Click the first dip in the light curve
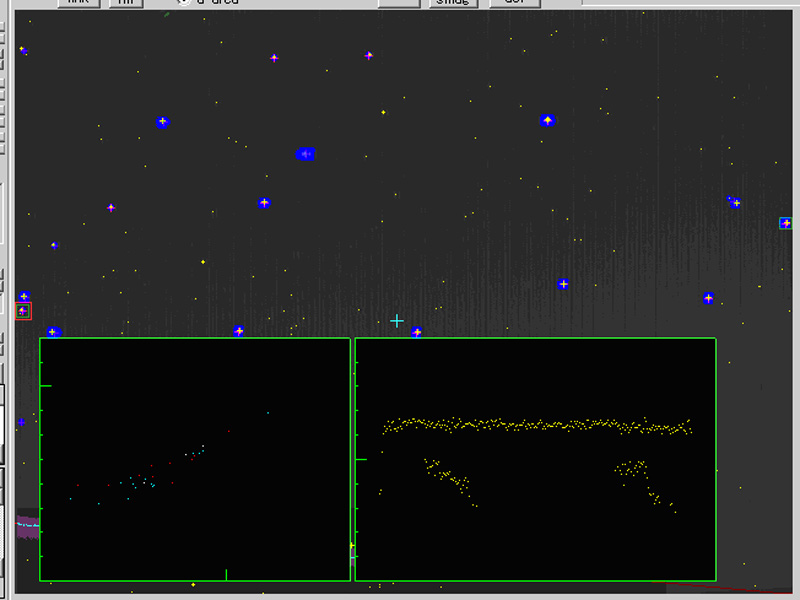This screenshot has width=800, height=600. pos(450,480)
